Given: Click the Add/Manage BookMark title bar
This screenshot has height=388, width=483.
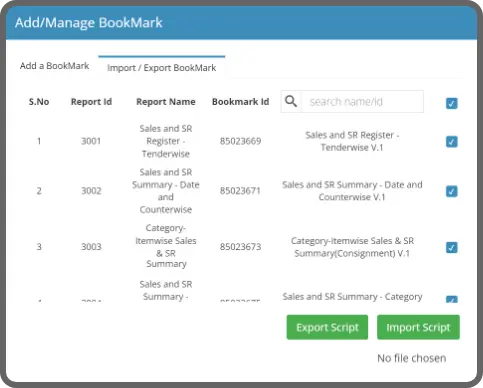Looking at the screenshot, I should 241,23.
